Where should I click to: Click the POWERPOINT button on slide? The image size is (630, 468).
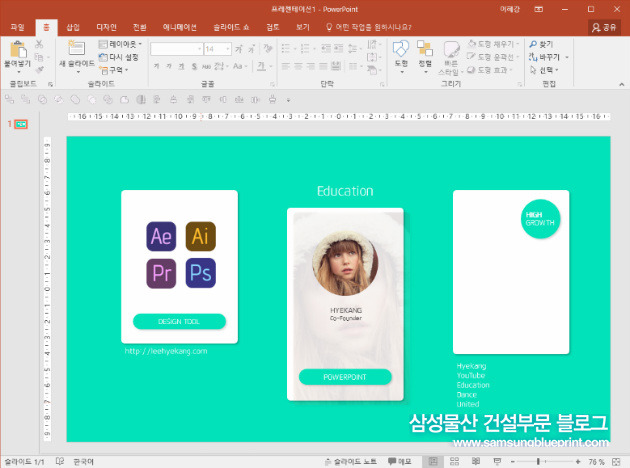coord(345,377)
